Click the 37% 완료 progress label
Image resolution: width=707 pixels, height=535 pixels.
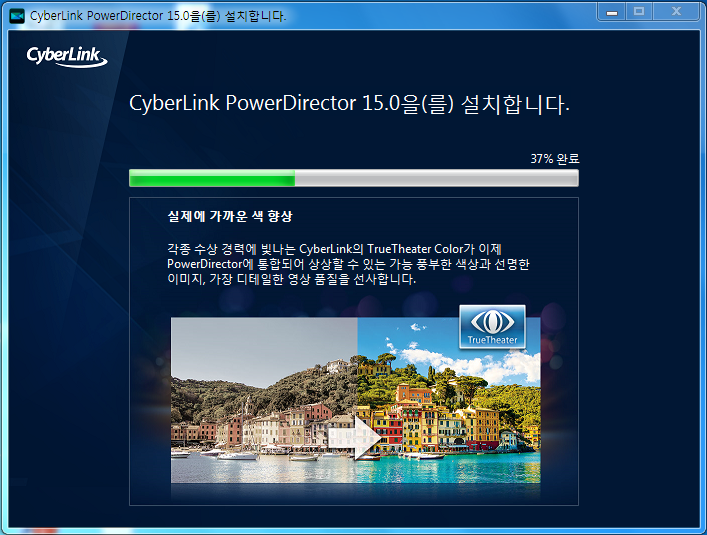(555, 159)
